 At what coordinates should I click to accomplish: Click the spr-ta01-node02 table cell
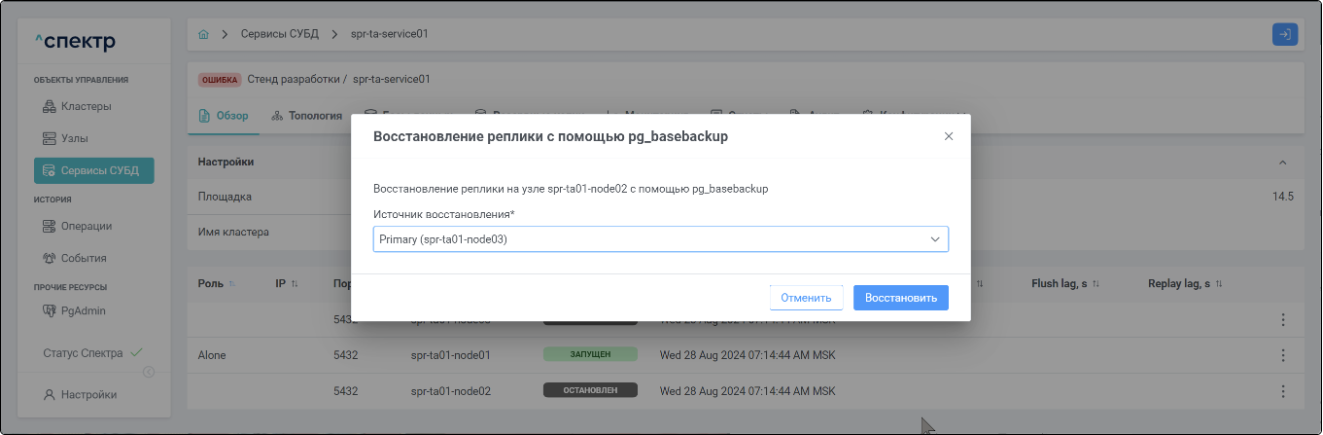click(x=450, y=391)
